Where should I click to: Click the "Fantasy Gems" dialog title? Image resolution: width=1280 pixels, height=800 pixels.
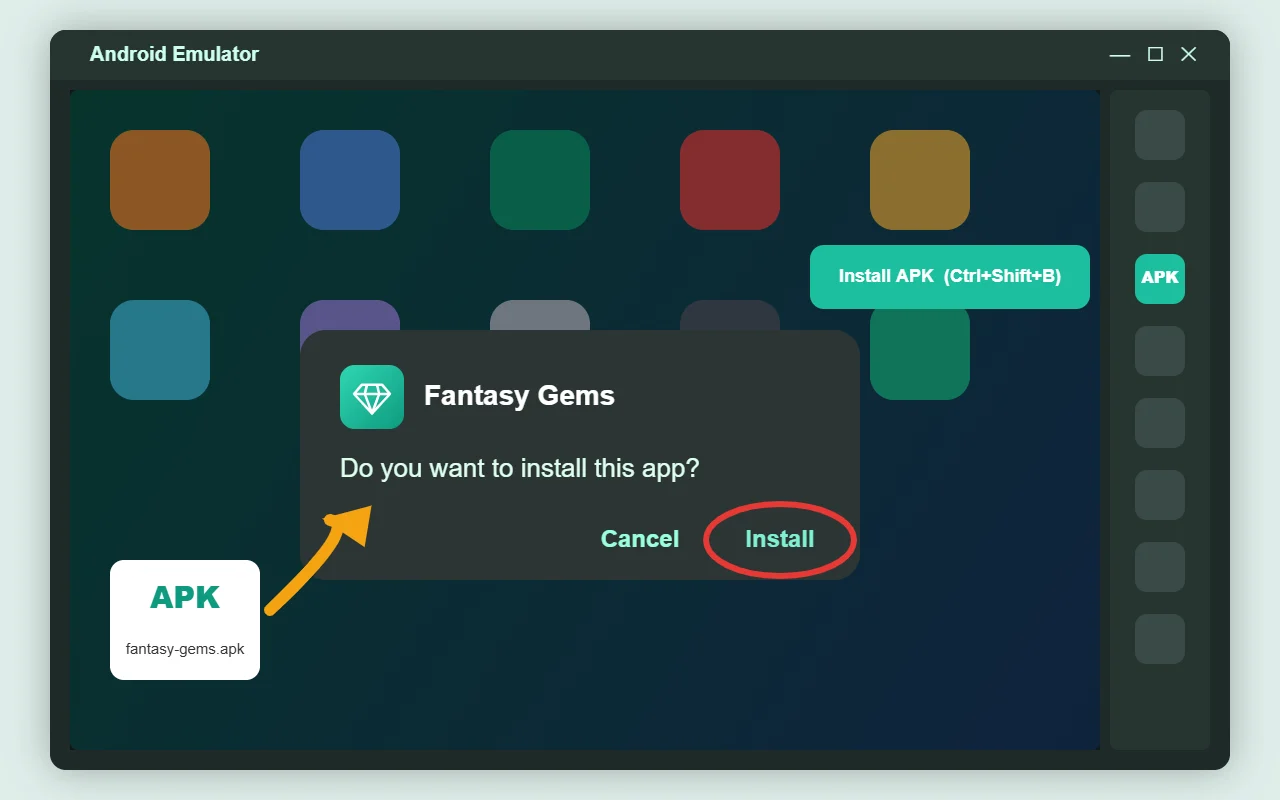pos(519,396)
